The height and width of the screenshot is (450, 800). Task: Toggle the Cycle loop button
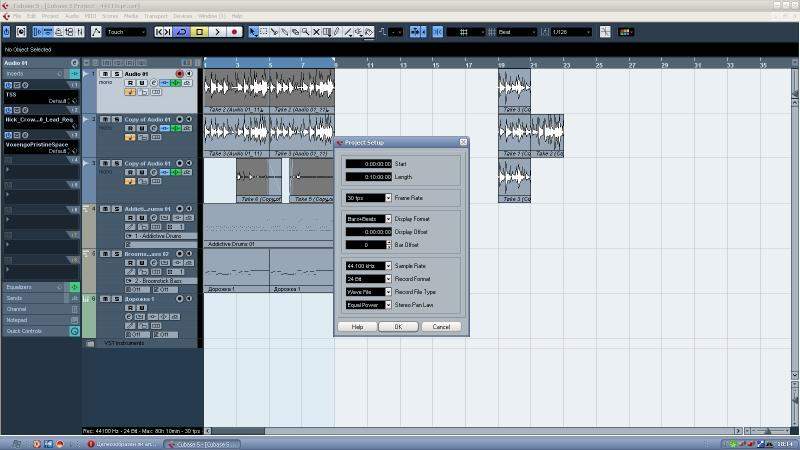[x=182, y=32]
